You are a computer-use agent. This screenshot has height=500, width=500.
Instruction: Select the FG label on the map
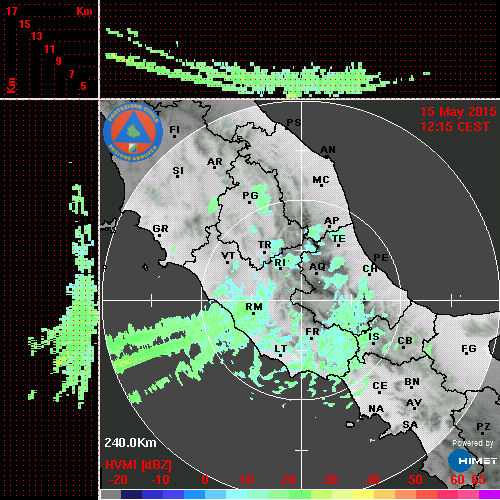point(469,349)
